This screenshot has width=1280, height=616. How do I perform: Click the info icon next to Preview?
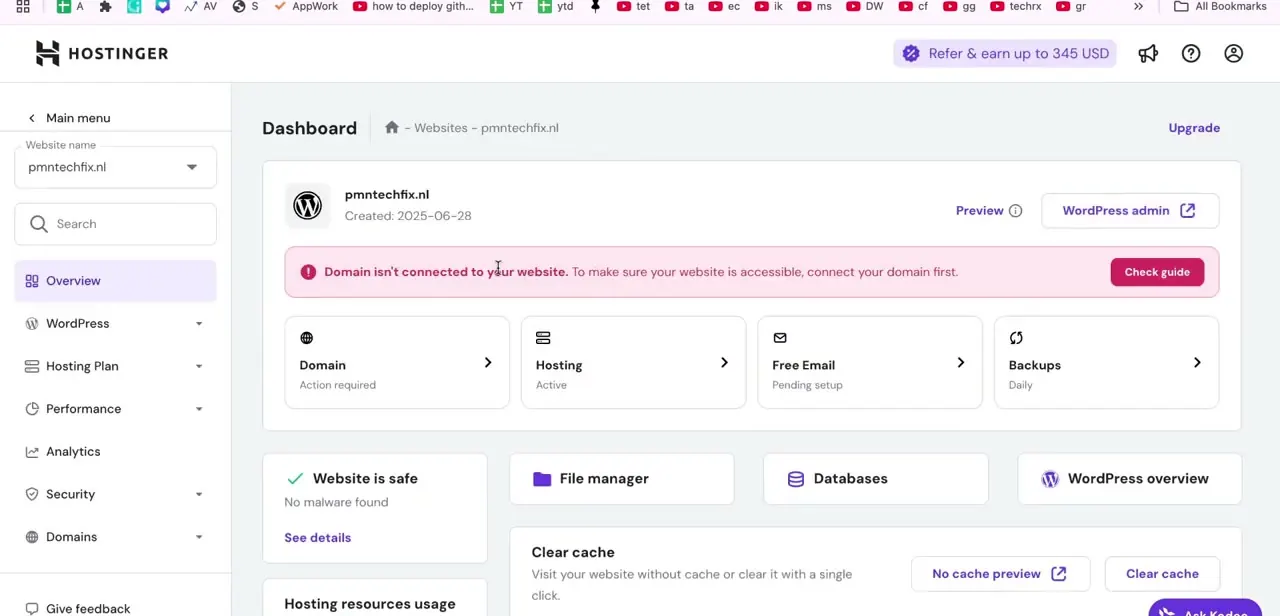click(1016, 211)
